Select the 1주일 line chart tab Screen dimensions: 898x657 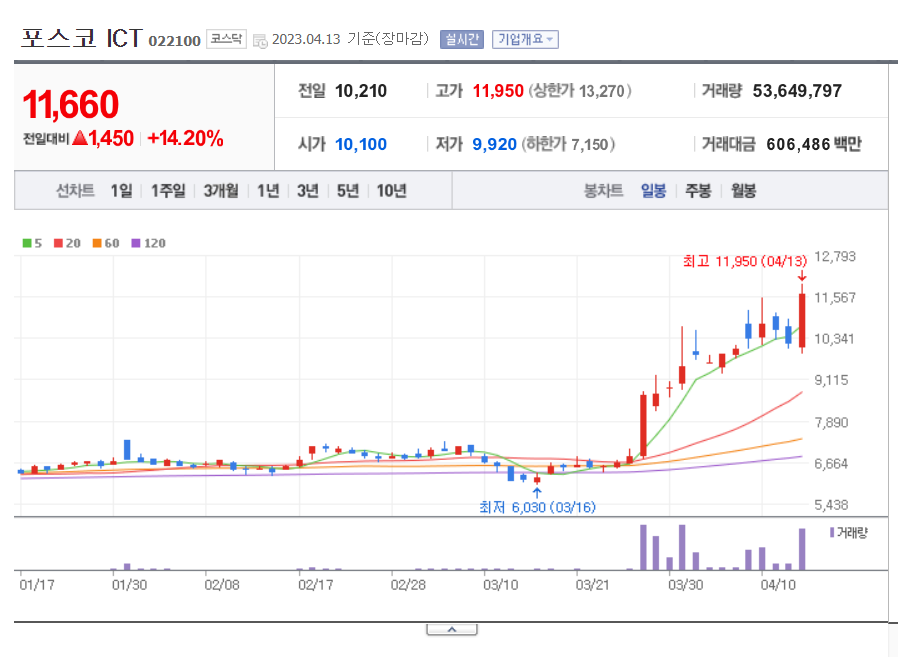click(x=168, y=191)
